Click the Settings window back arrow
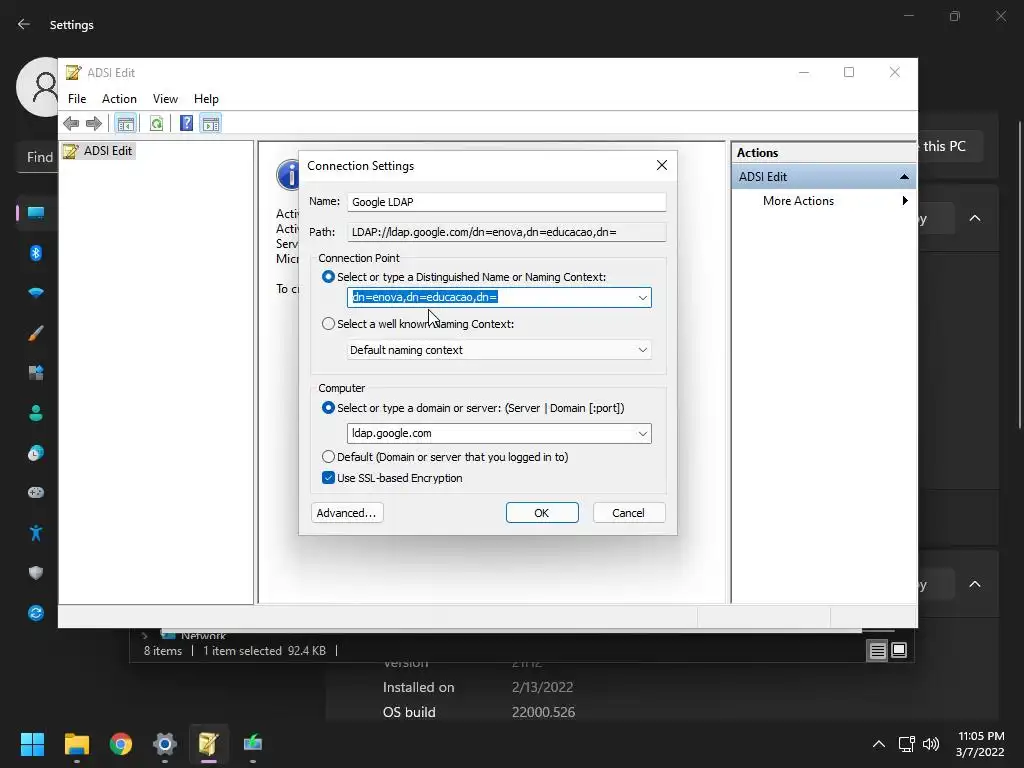1024x768 pixels. tap(24, 24)
